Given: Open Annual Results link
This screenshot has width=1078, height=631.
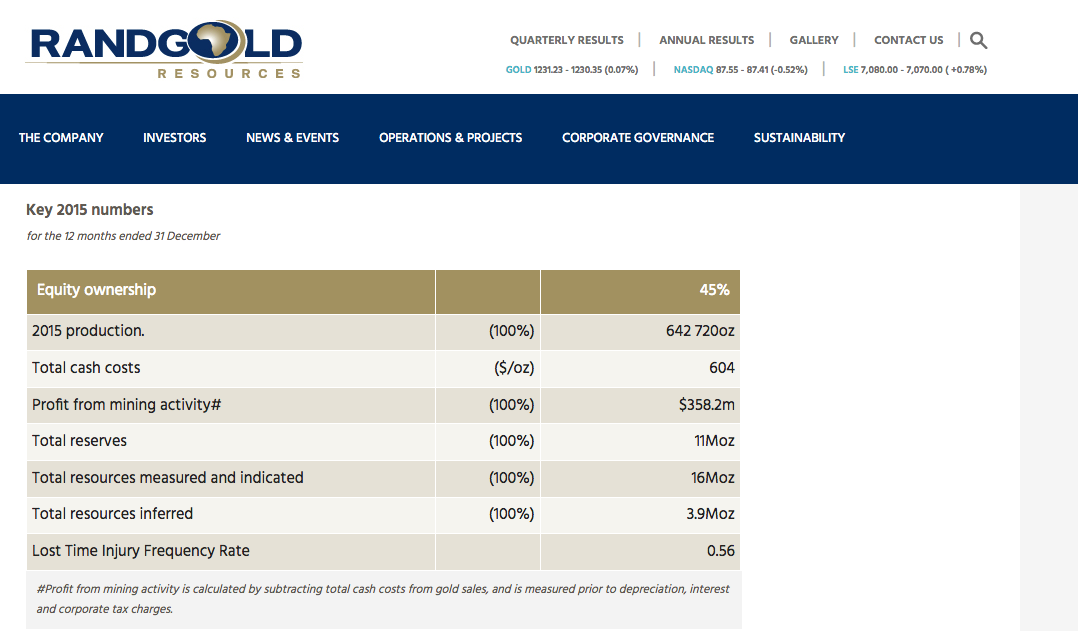Looking at the screenshot, I should pyautogui.click(x=706, y=40).
